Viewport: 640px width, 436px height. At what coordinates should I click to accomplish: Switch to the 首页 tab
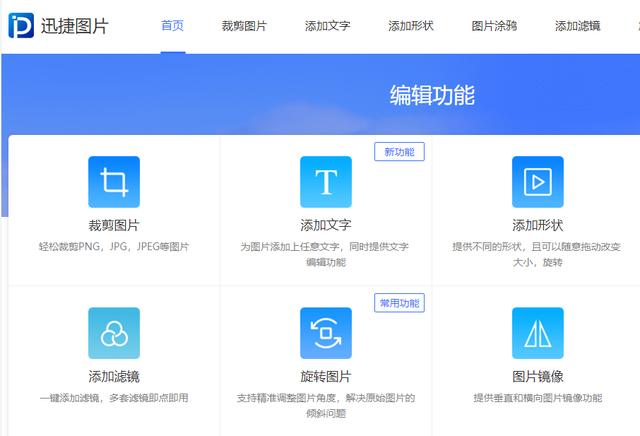coord(173,26)
